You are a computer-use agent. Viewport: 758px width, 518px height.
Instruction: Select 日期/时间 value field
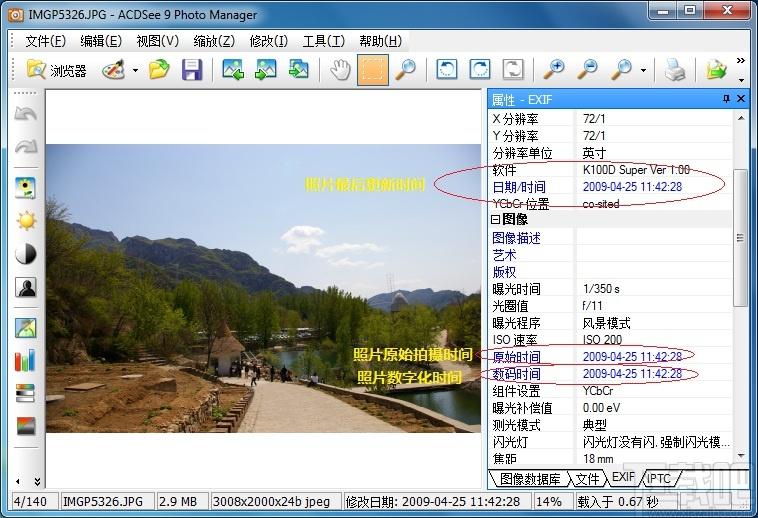coord(654,187)
